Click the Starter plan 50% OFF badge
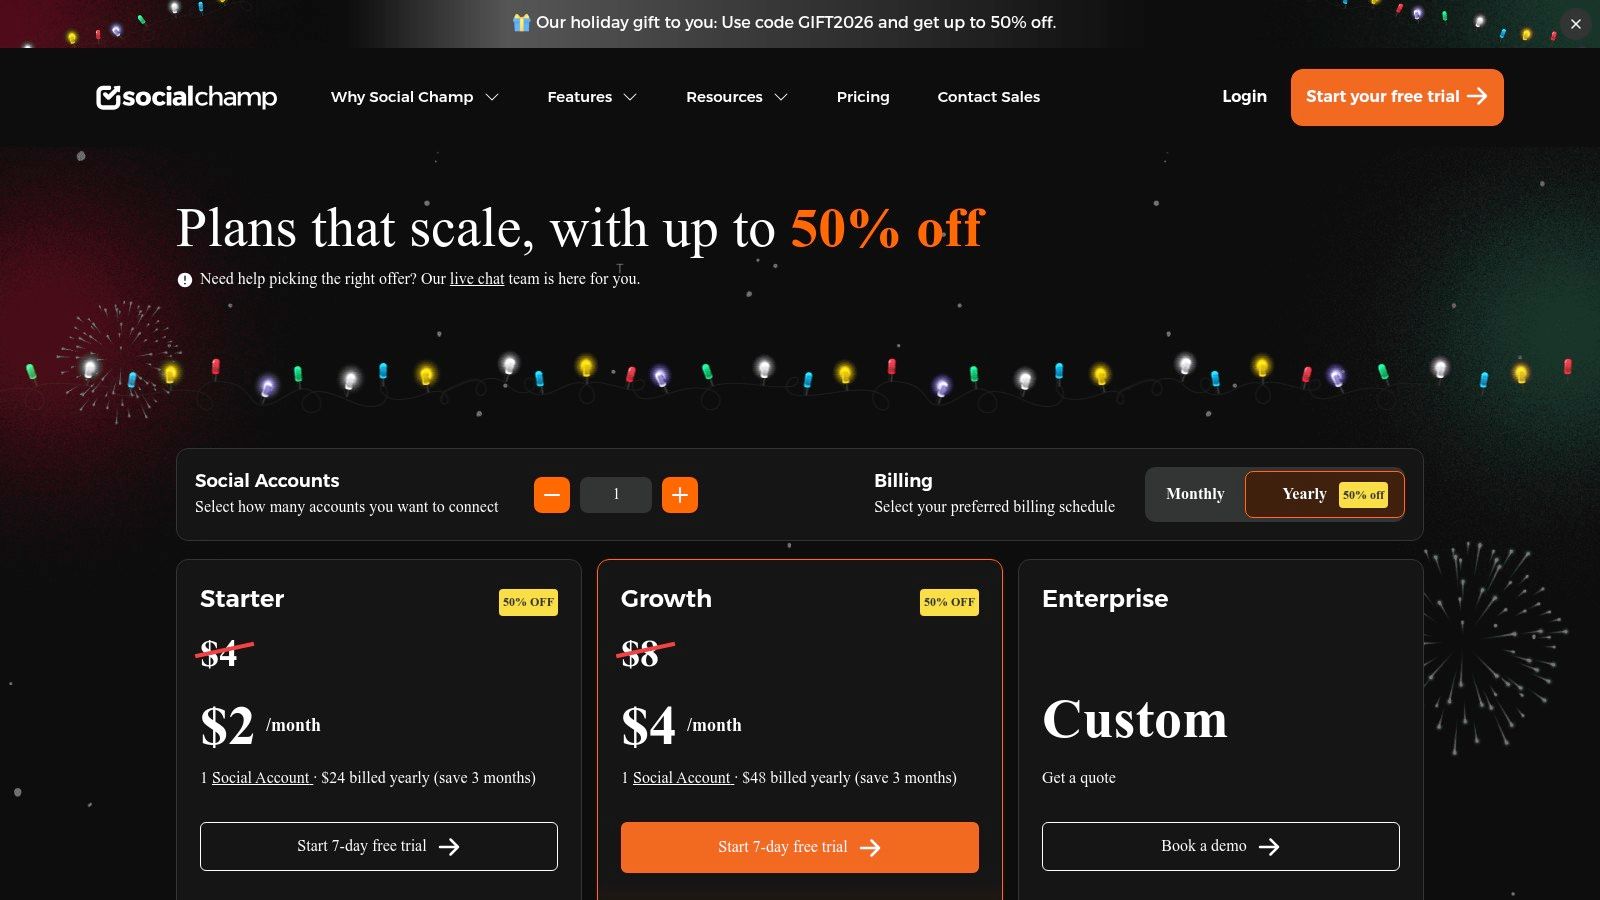 click(x=528, y=602)
